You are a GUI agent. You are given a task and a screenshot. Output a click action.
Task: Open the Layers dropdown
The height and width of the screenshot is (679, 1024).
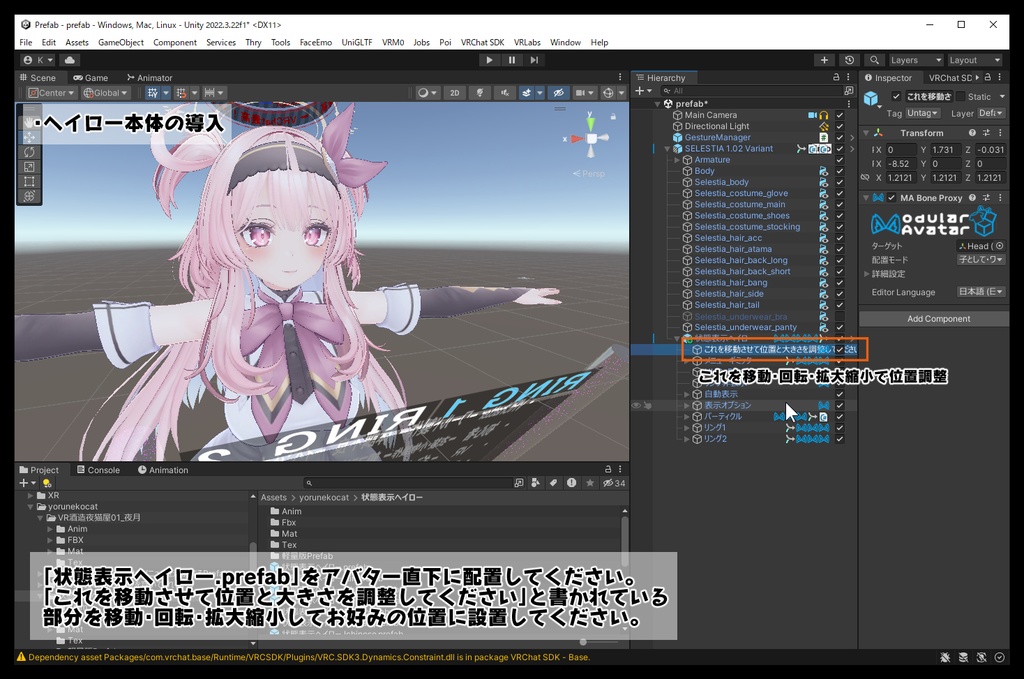[916, 60]
